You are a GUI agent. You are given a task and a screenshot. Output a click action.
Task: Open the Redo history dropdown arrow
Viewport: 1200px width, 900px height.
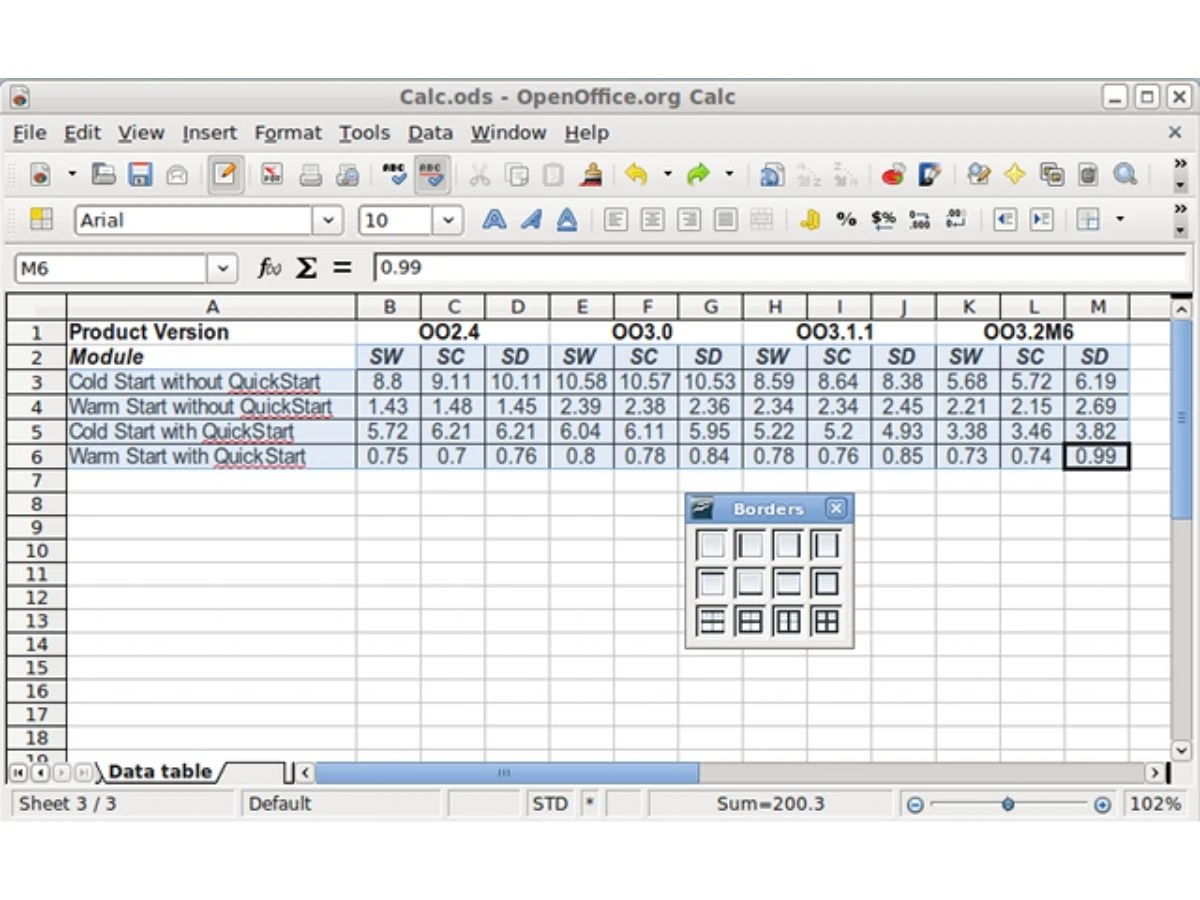(x=729, y=175)
